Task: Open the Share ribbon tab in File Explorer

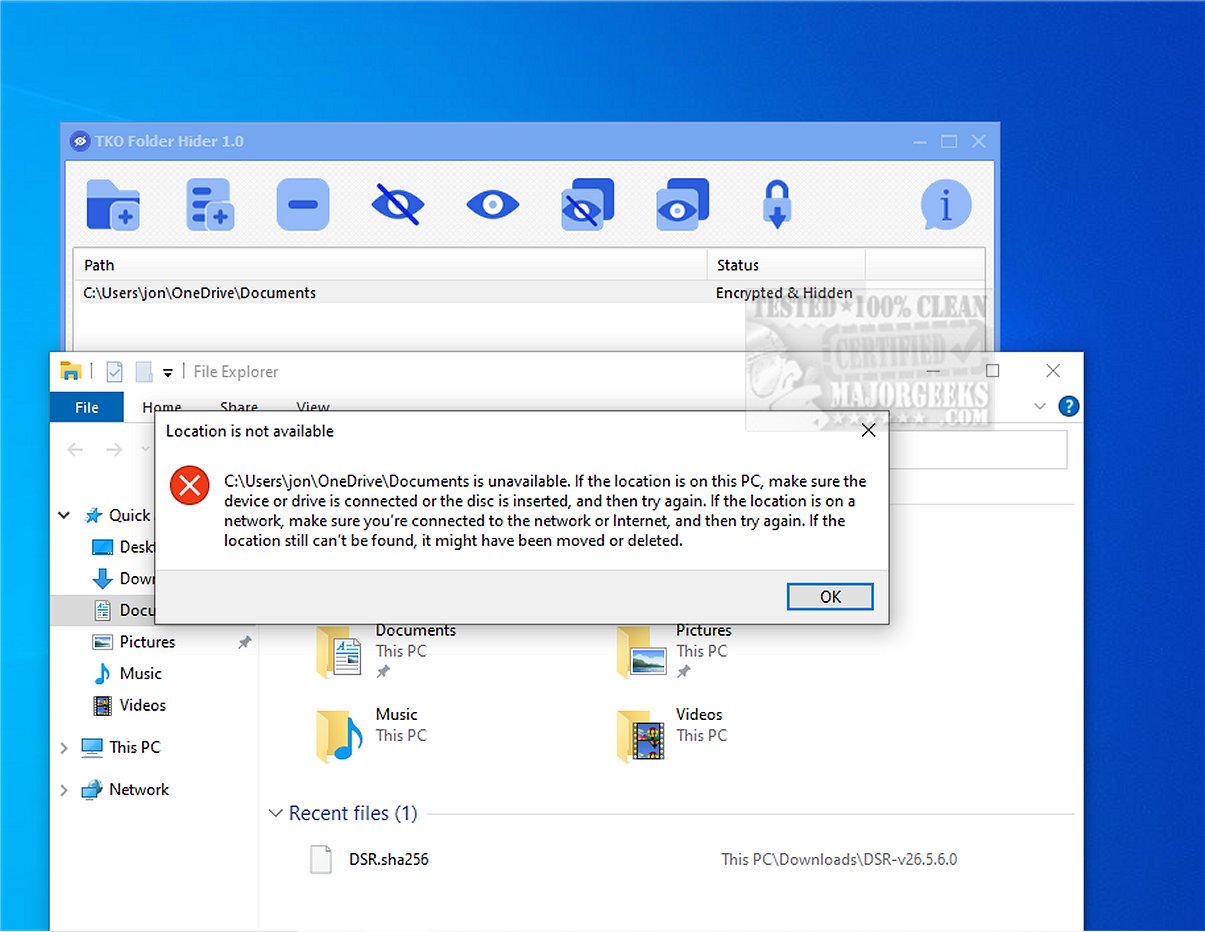Action: point(239,406)
